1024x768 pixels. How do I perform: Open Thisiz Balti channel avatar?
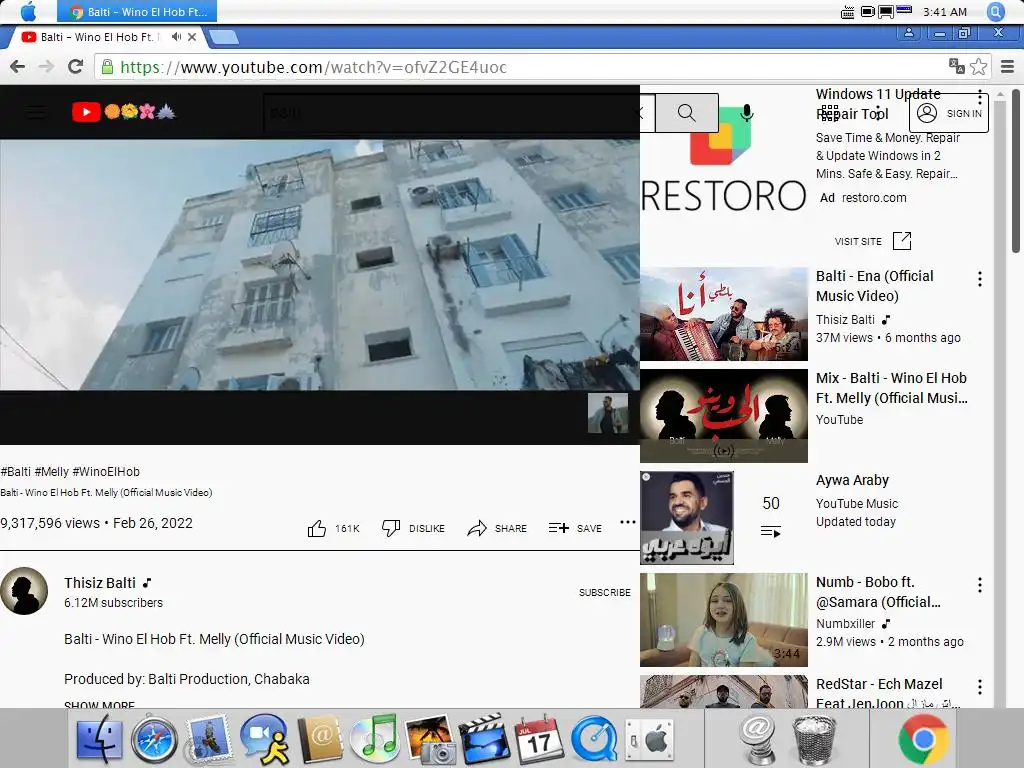pos(24,591)
